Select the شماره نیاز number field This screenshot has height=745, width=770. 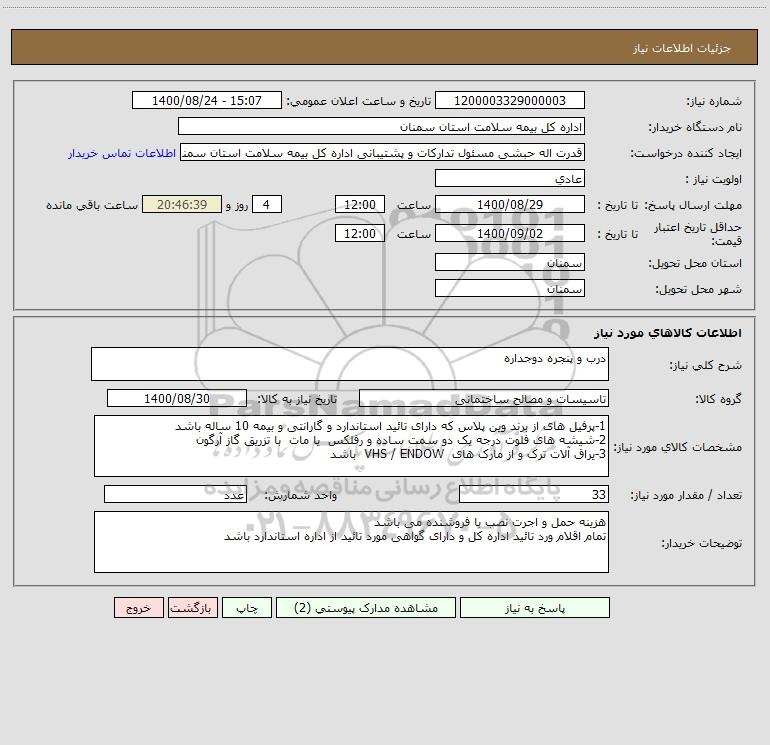[x=510, y=100]
